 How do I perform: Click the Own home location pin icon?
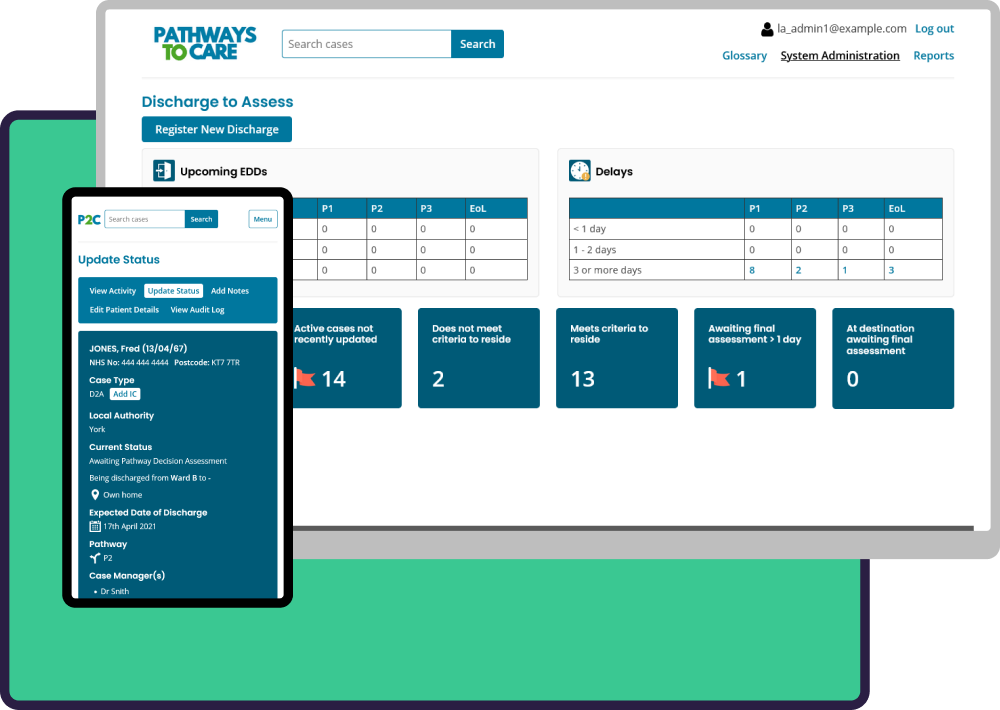(x=95, y=495)
